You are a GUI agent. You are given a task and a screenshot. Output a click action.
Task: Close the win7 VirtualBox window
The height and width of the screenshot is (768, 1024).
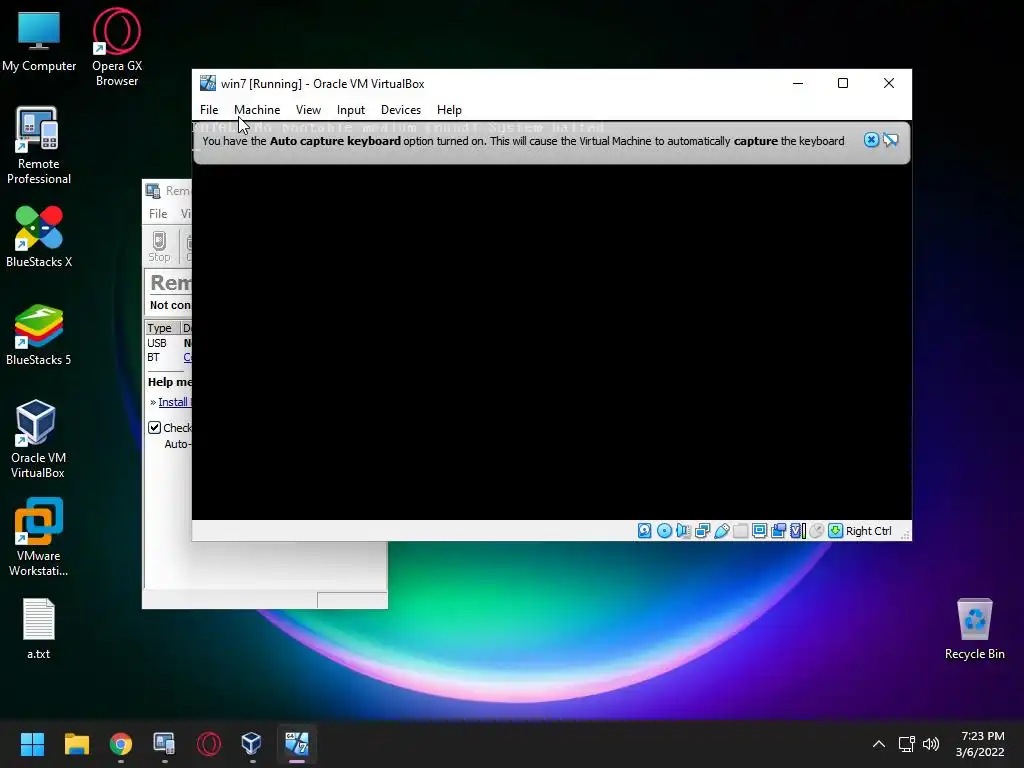889,83
